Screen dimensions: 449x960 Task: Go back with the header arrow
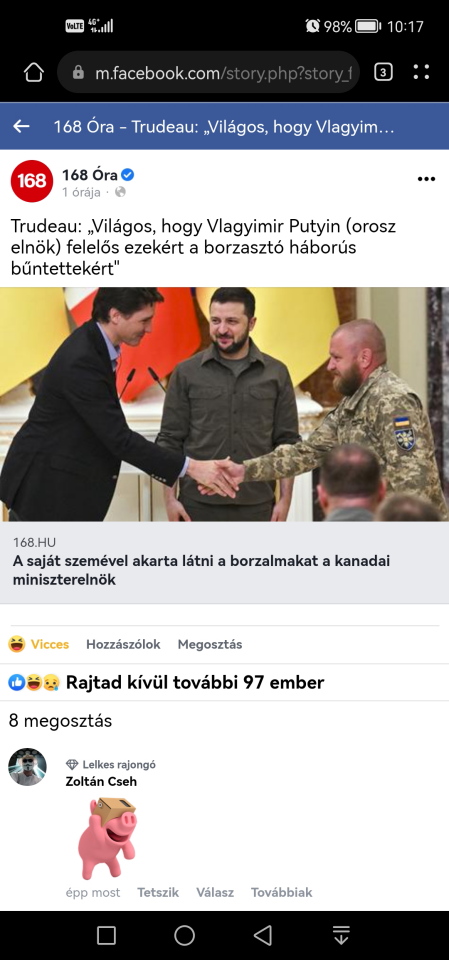(x=21, y=126)
